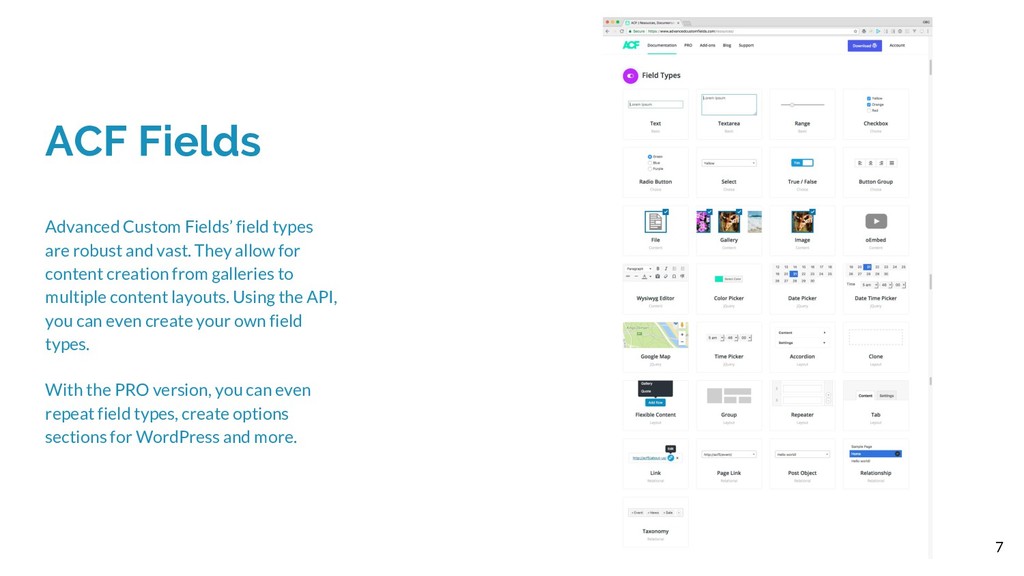Click the Google Map thumbnail

point(655,336)
